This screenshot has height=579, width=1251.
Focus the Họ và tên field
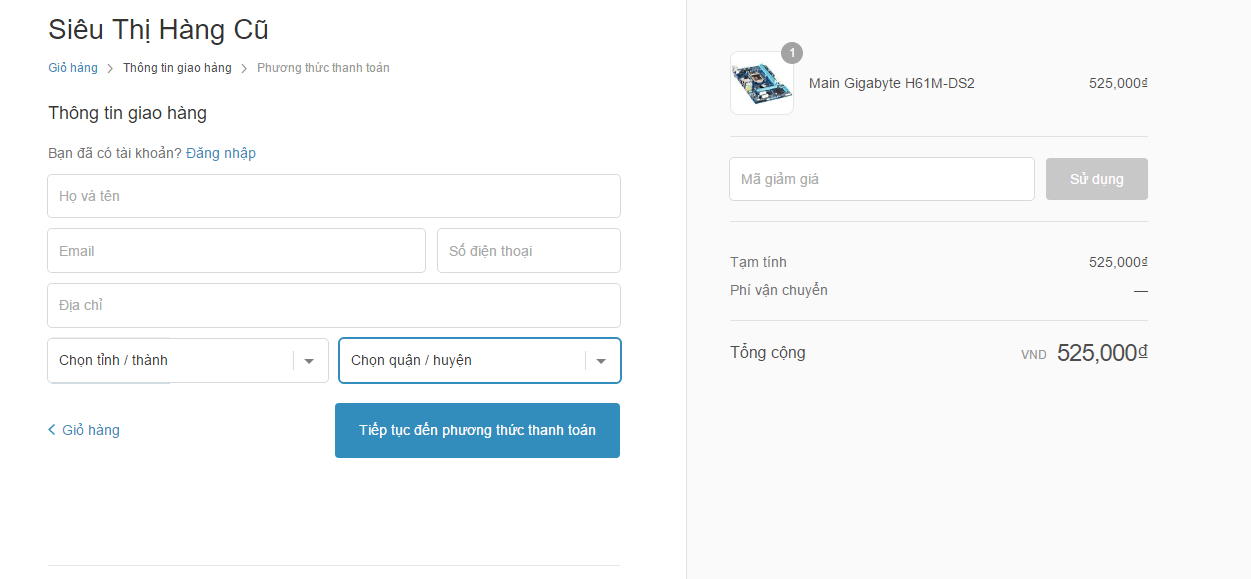click(x=334, y=196)
